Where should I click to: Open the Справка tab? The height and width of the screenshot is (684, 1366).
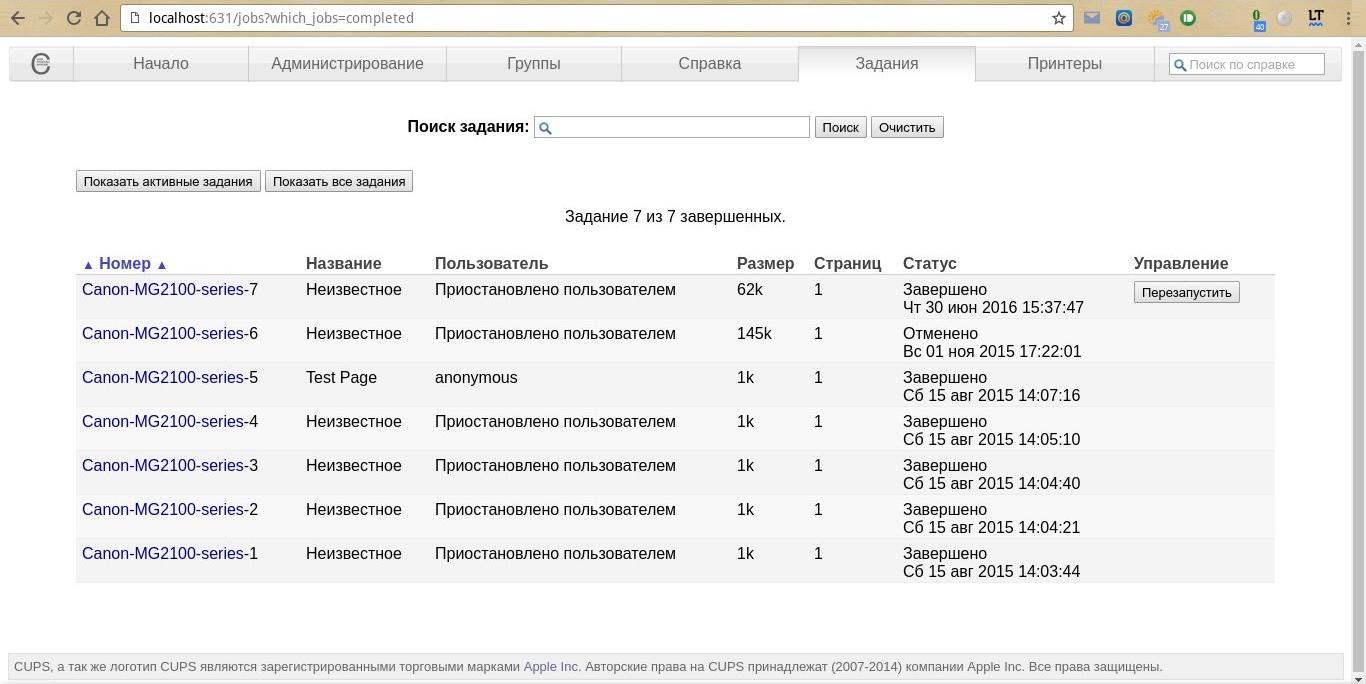pos(709,64)
